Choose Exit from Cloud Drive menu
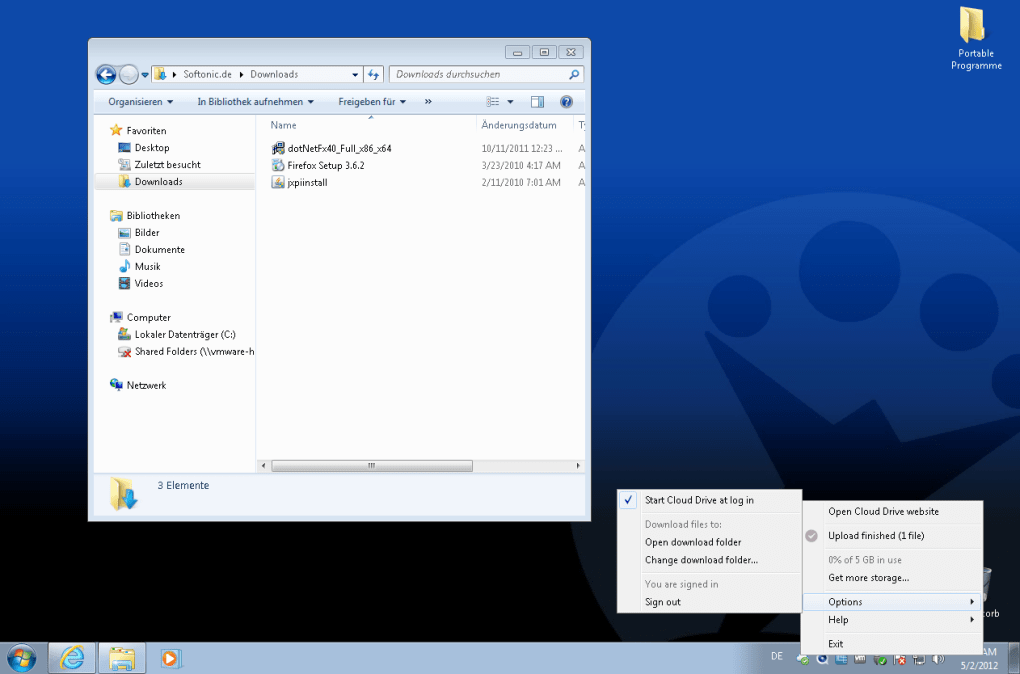Image resolution: width=1020 pixels, height=674 pixels. coord(836,644)
